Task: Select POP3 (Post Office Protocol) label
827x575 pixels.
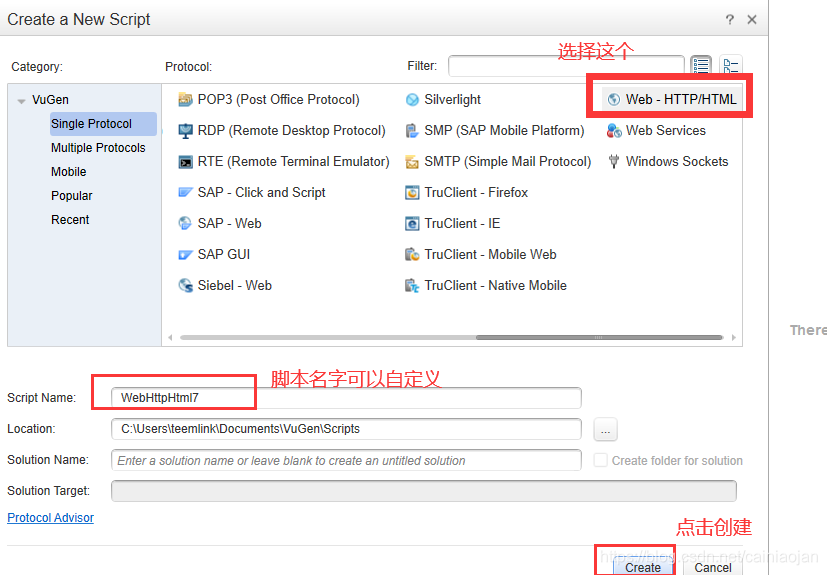Action: (x=278, y=100)
